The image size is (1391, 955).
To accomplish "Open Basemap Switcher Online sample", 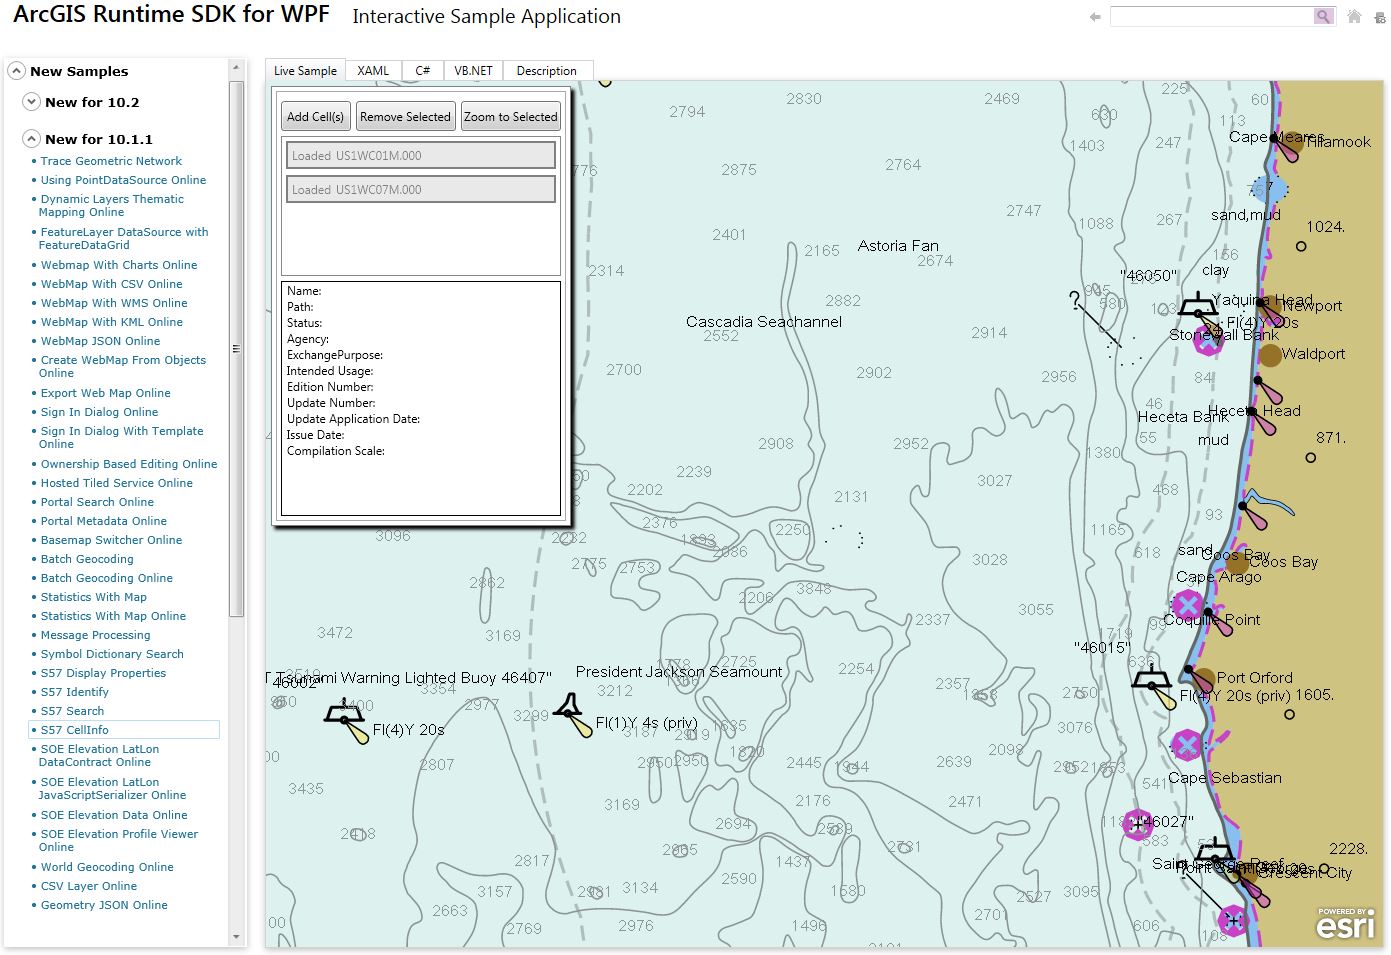I will coord(111,540).
